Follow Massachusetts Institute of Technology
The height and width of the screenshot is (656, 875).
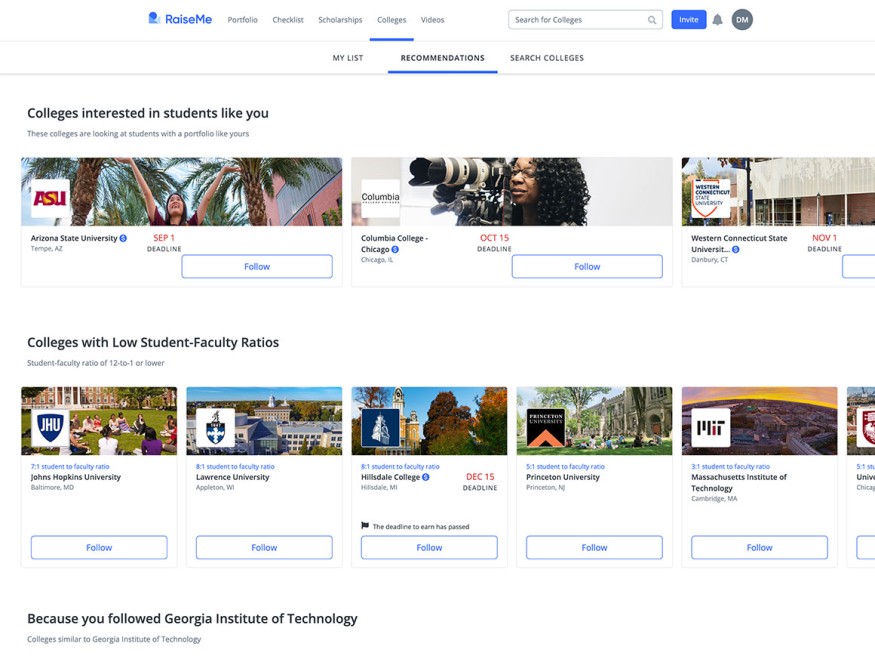coord(759,548)
